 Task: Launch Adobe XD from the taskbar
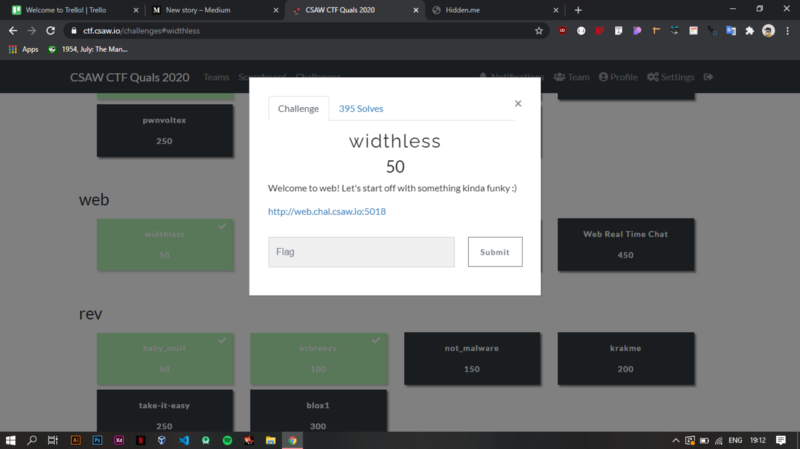coord(119,440)
